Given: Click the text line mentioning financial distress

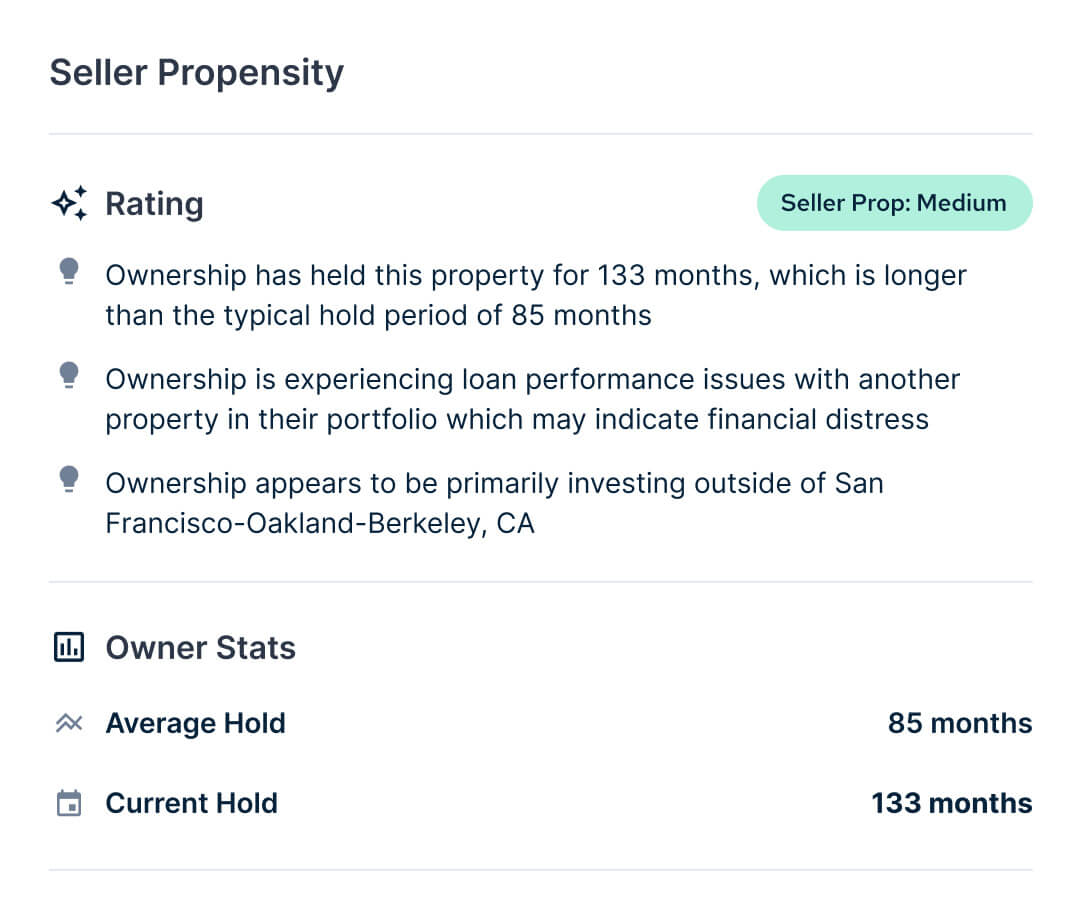Looking at the screenshot, I should tap(516, 420).
